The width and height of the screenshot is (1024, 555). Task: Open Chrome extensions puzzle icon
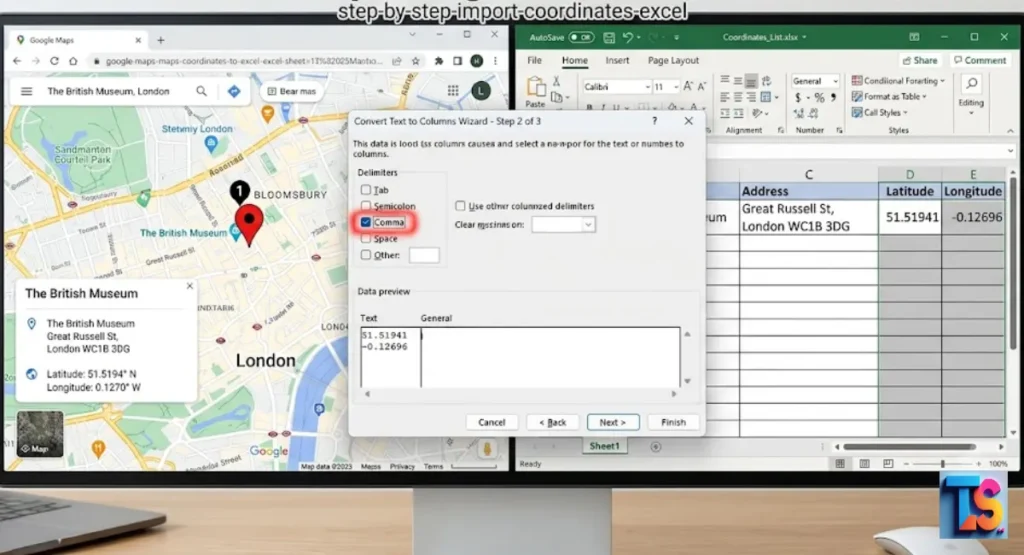pyautogui.click(x=439, y=61)
